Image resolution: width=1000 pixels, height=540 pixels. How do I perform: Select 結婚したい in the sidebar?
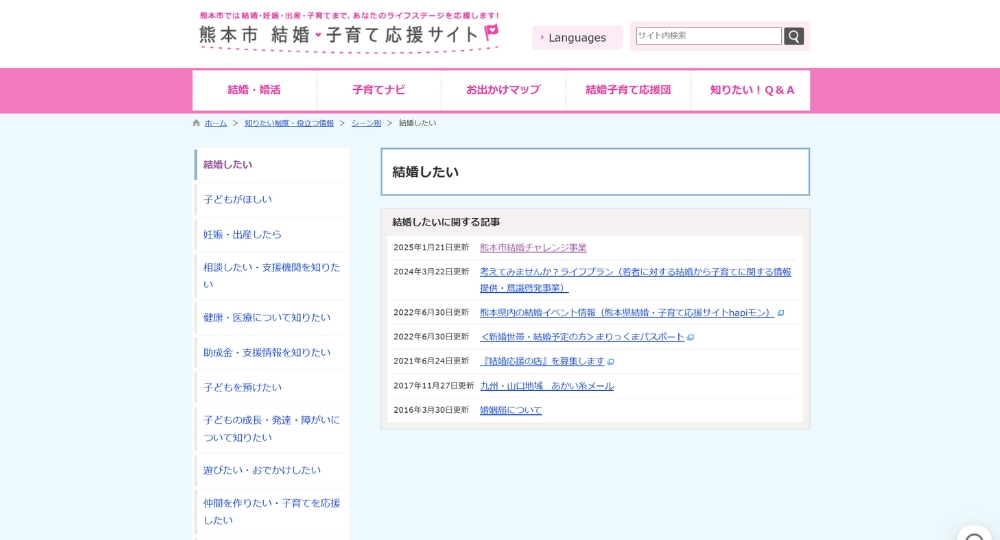[272, 164]
